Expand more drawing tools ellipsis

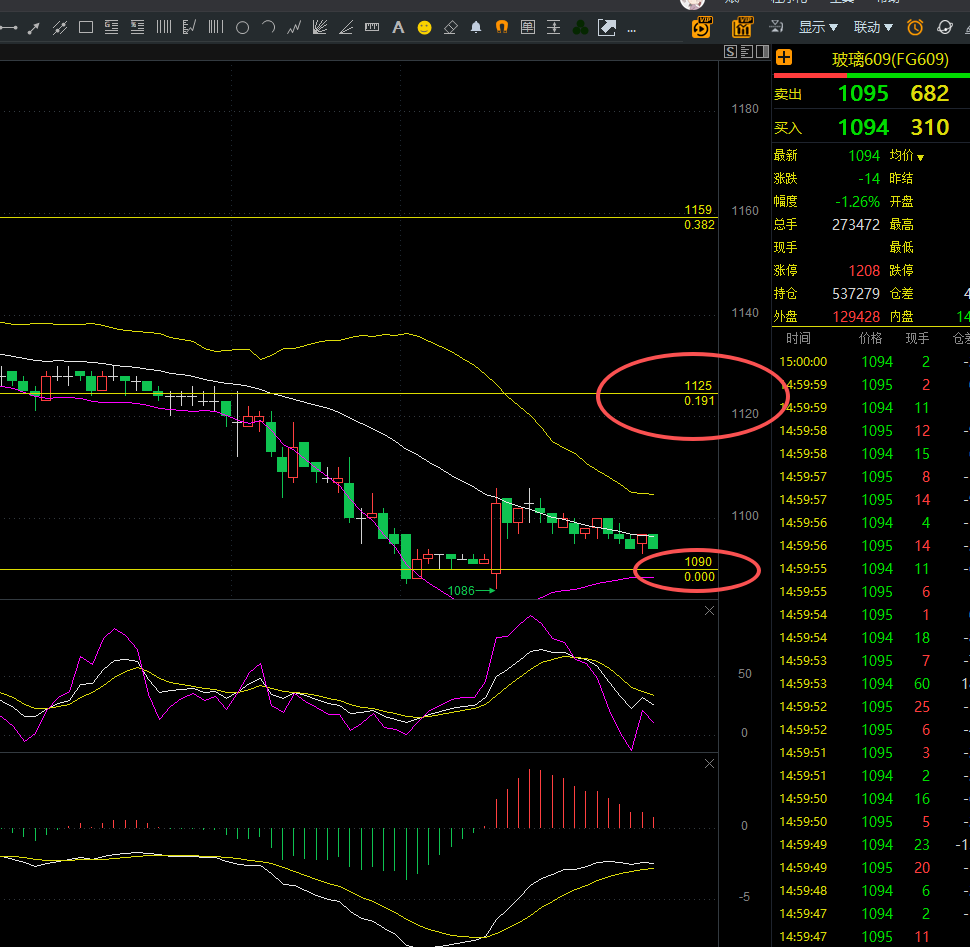click(x=632, y=30)
